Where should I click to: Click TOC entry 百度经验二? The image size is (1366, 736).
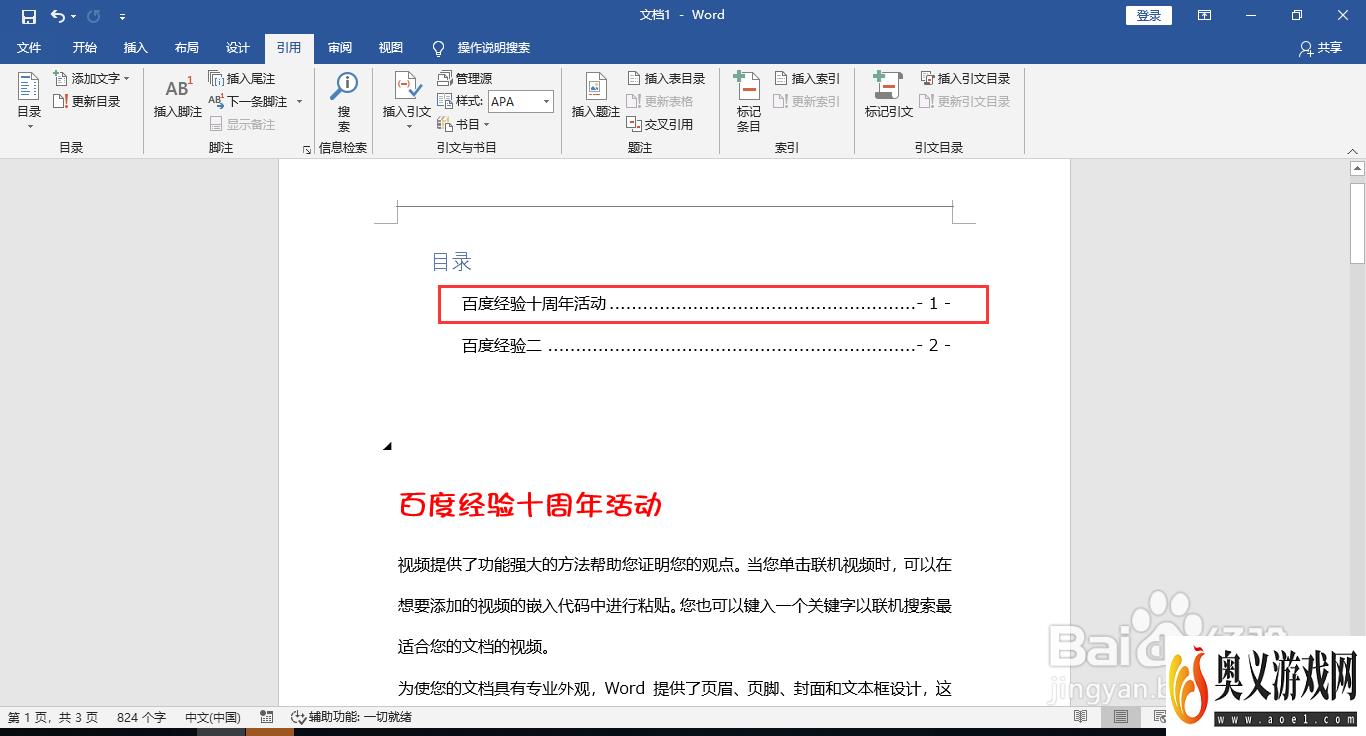point(706,346)
